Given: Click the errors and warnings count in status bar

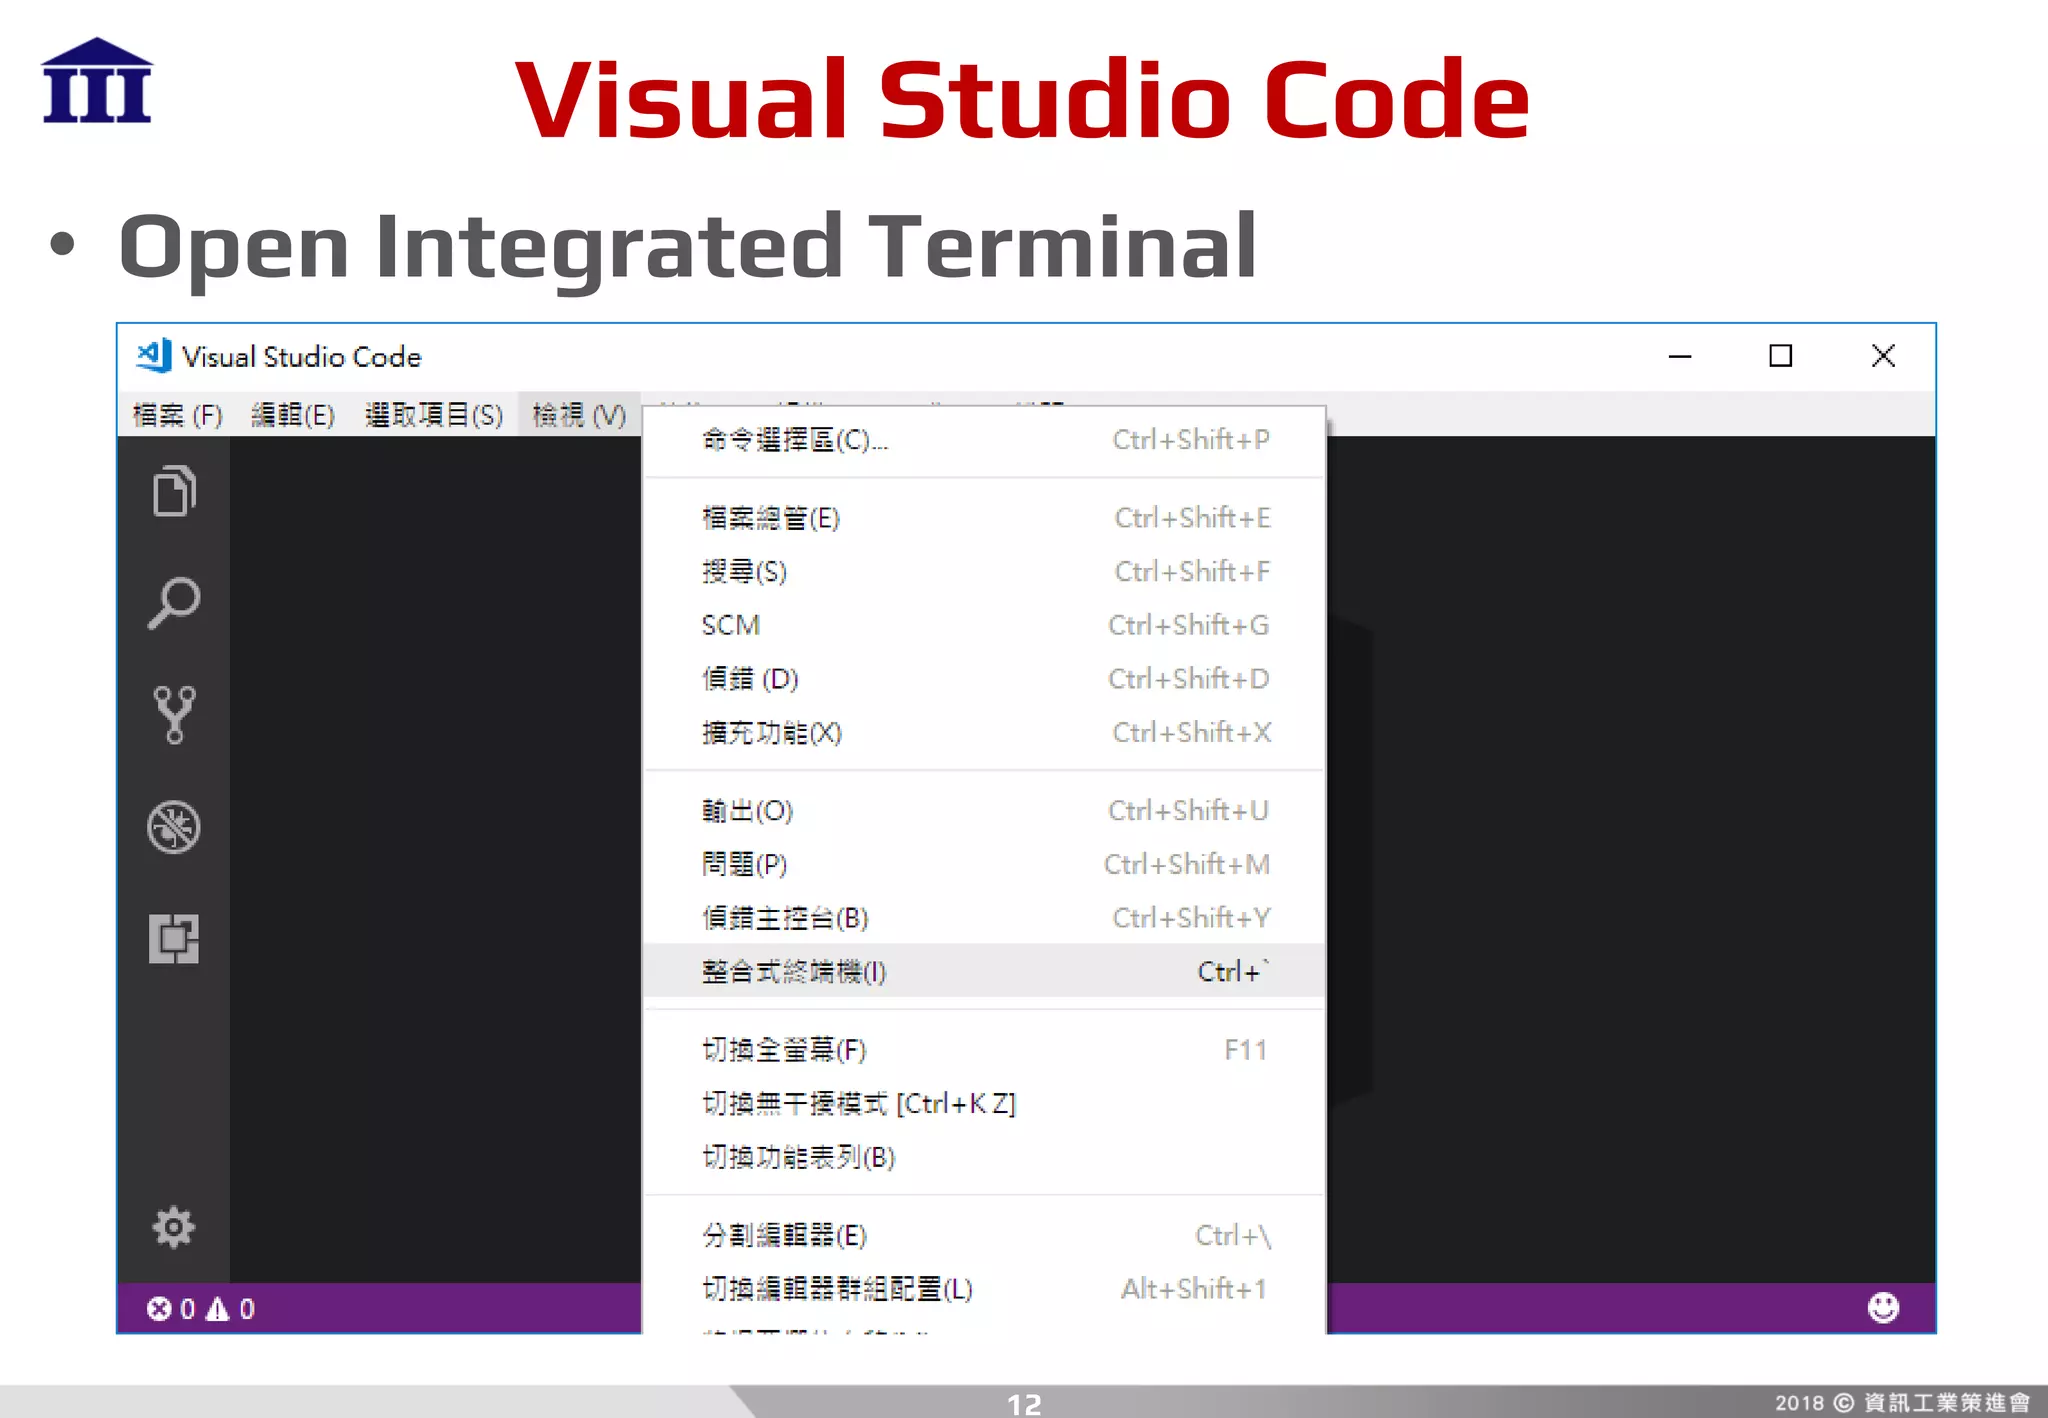Looking at the screenshot, I should pyautogui.click(x=201, y=1309).
